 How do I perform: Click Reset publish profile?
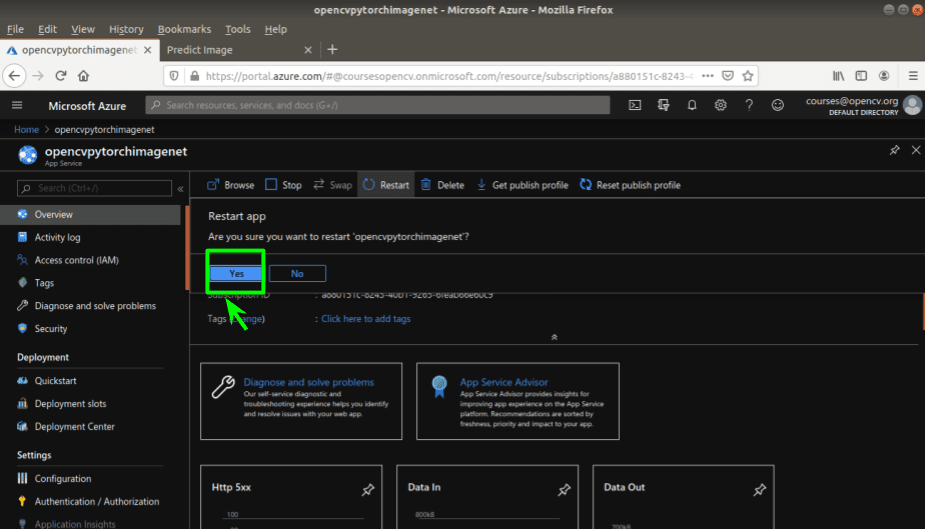coord(630,185)
